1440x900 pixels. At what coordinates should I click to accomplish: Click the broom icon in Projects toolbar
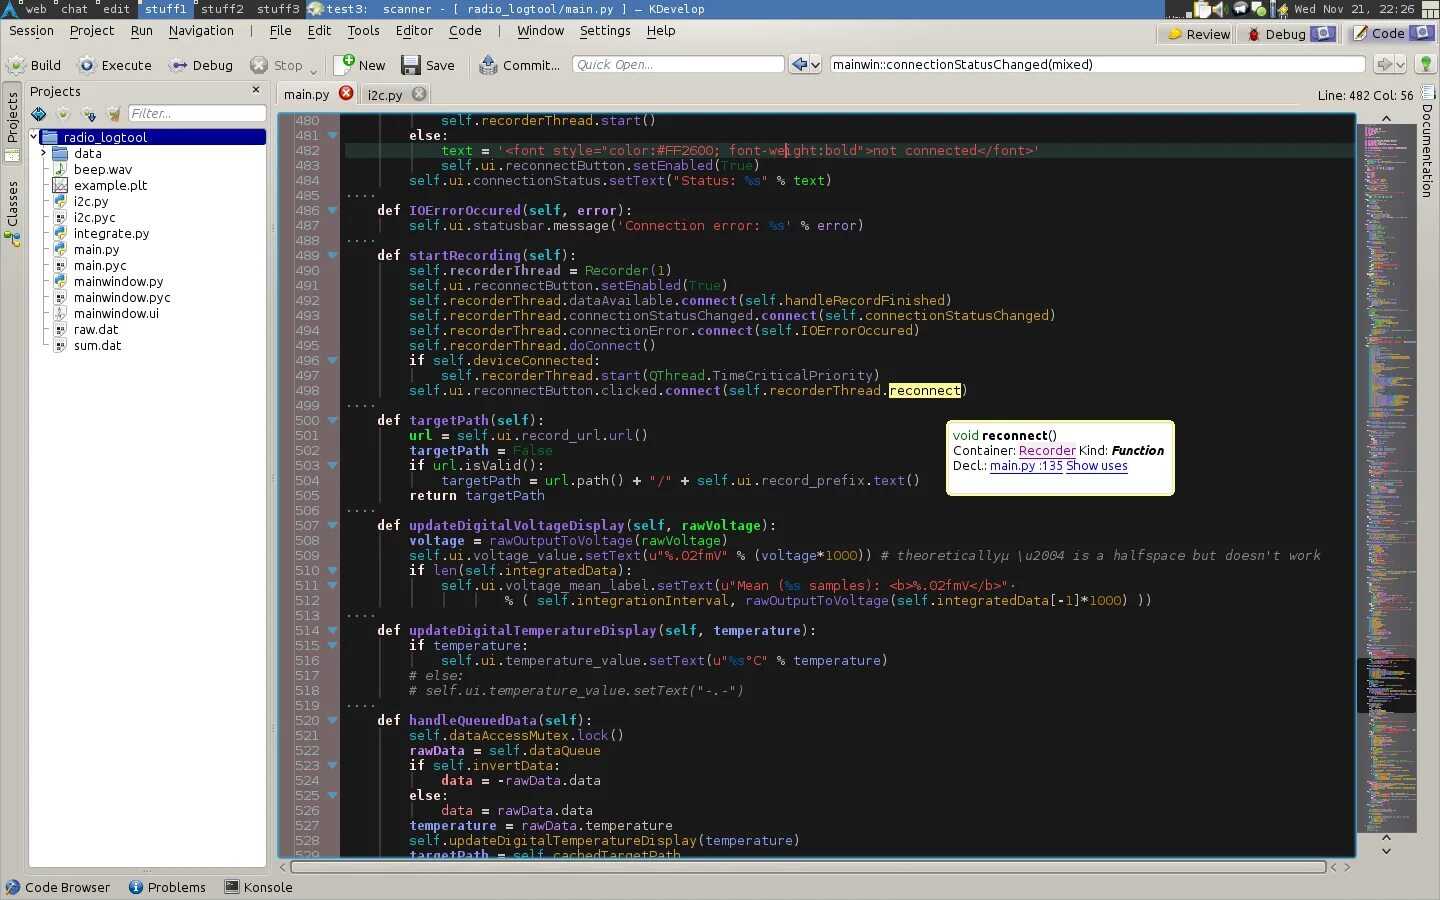pyautogui.click(x=113, y=114)
